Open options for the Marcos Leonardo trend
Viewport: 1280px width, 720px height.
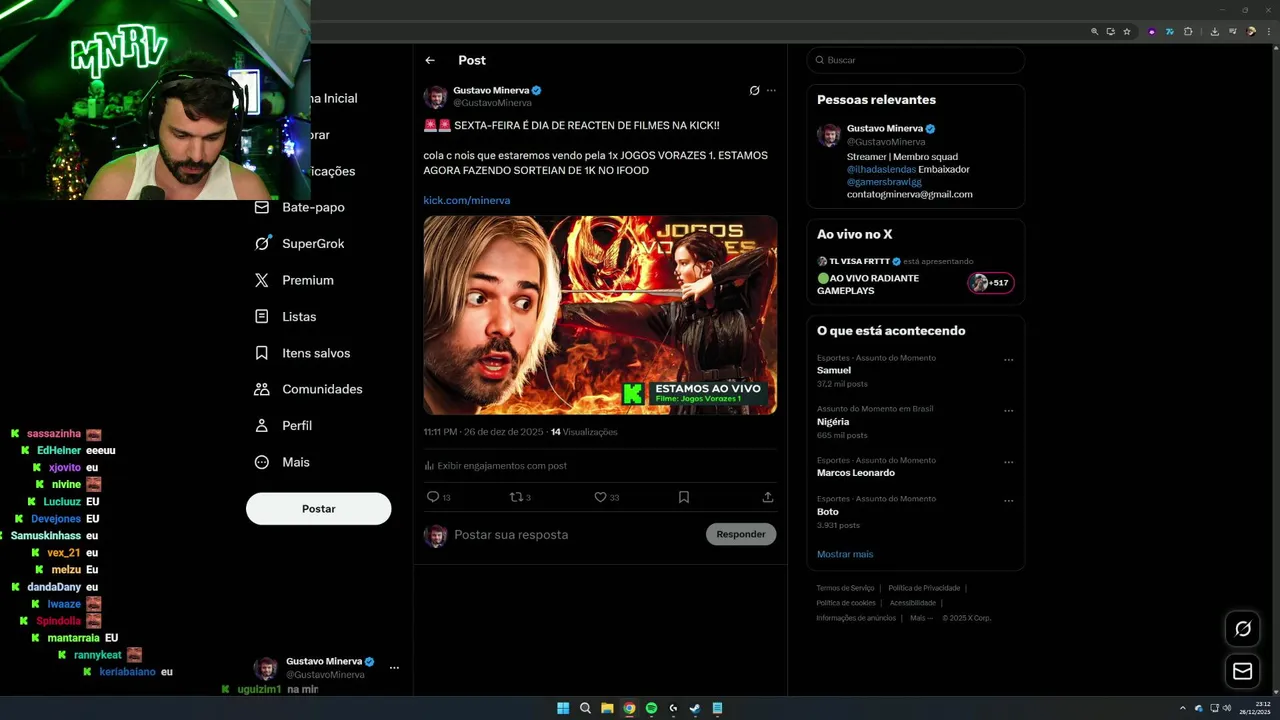click(1008, 462)
